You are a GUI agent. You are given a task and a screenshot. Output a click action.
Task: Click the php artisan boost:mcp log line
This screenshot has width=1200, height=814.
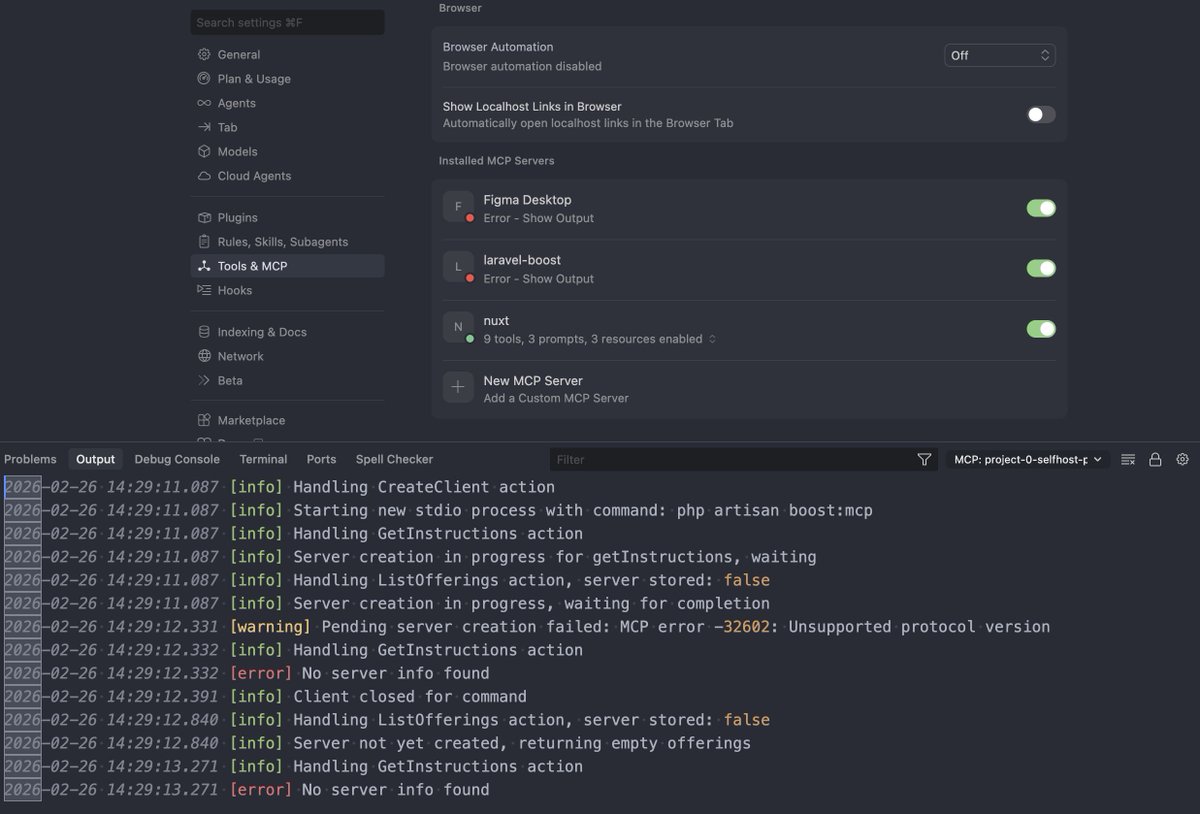tap(438, 511)
